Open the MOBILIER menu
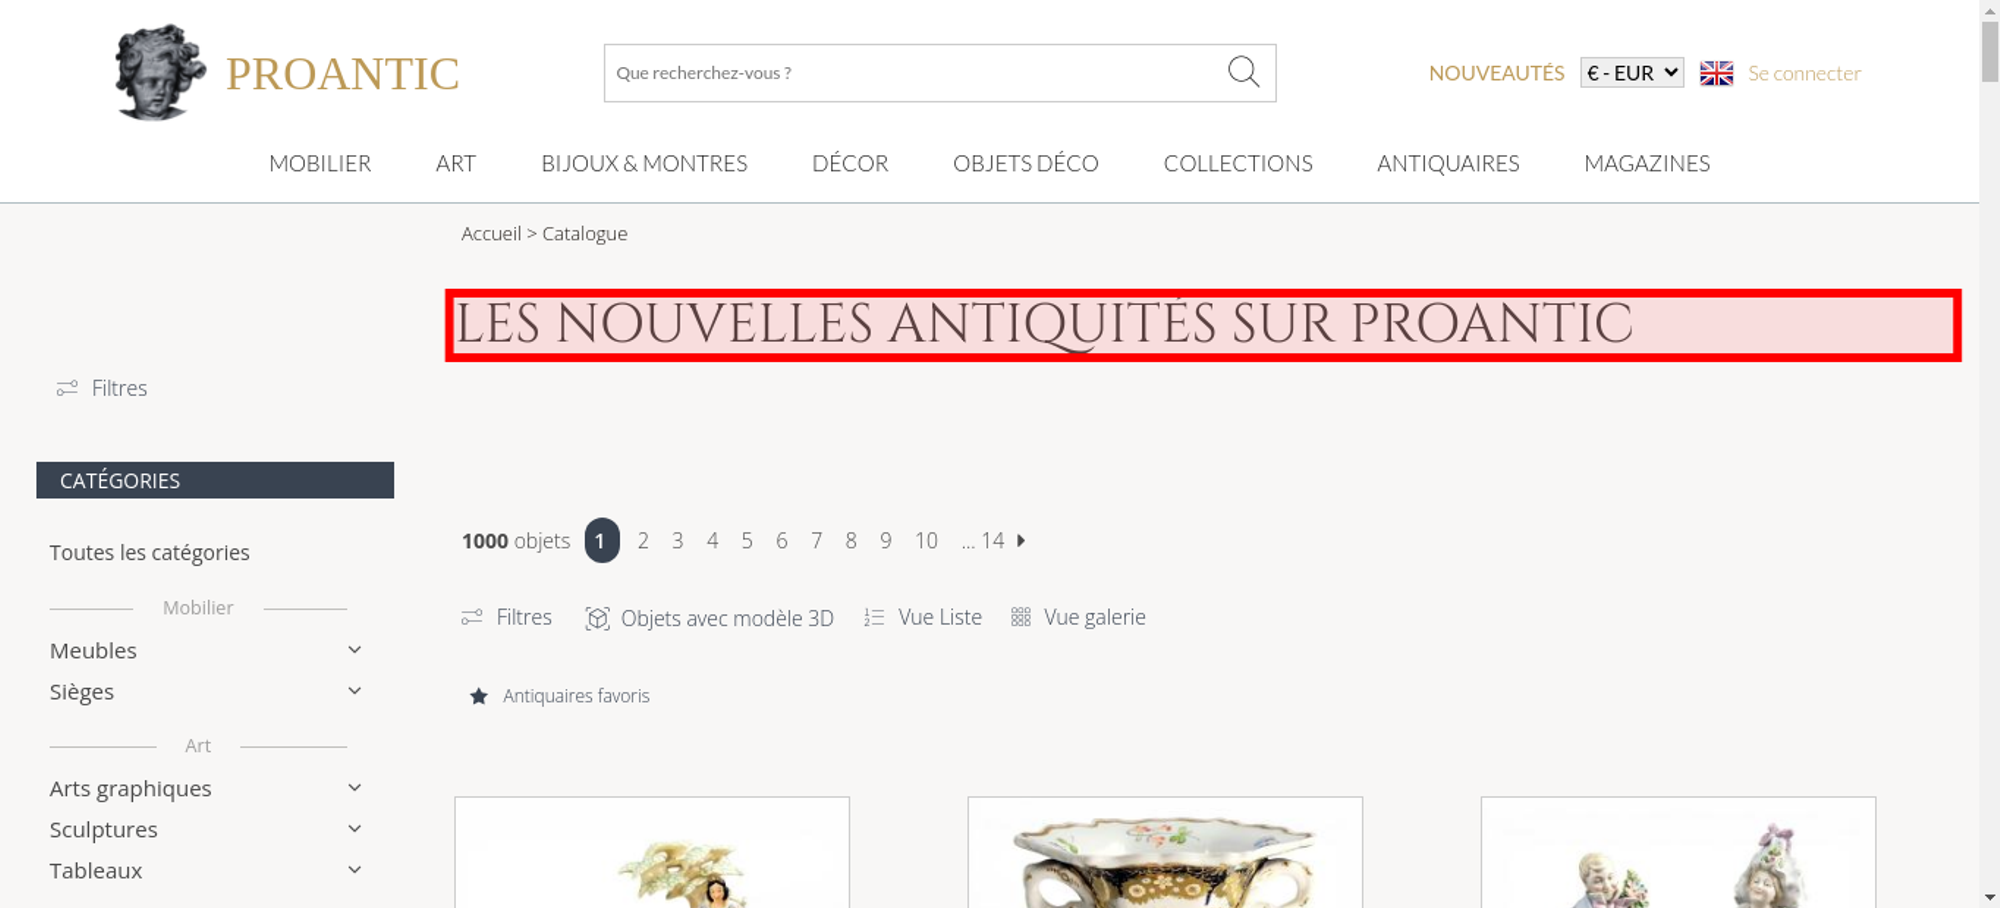Screen dimensions: 2000x908 320,163
